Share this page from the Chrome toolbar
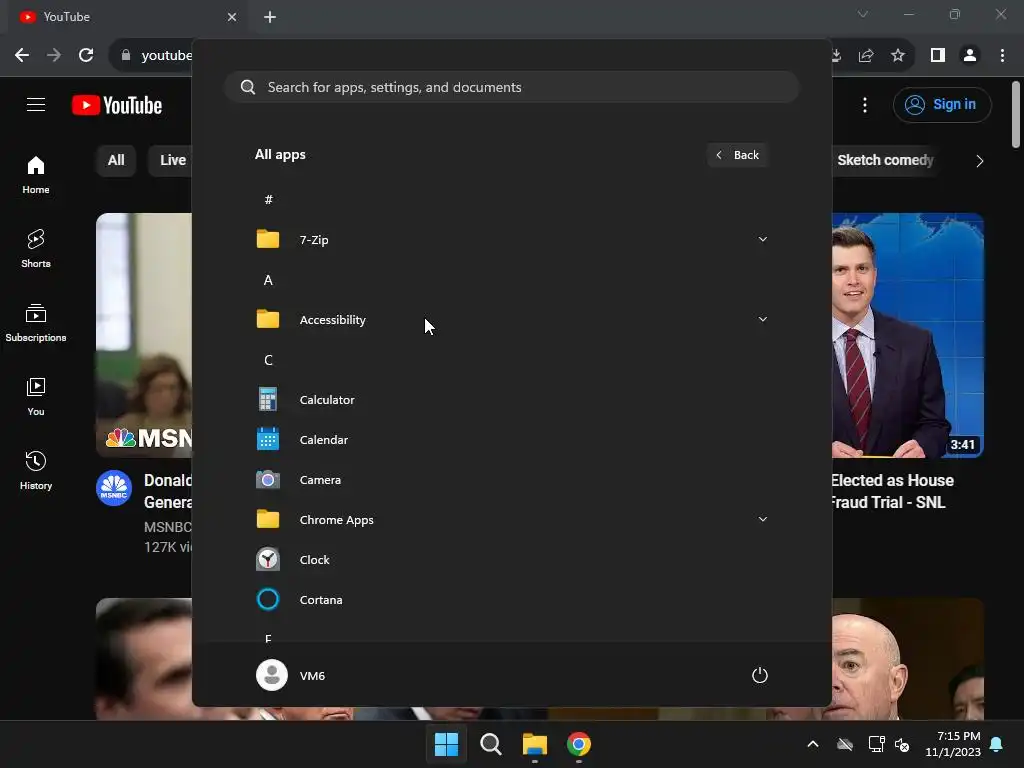 point(866,56)
